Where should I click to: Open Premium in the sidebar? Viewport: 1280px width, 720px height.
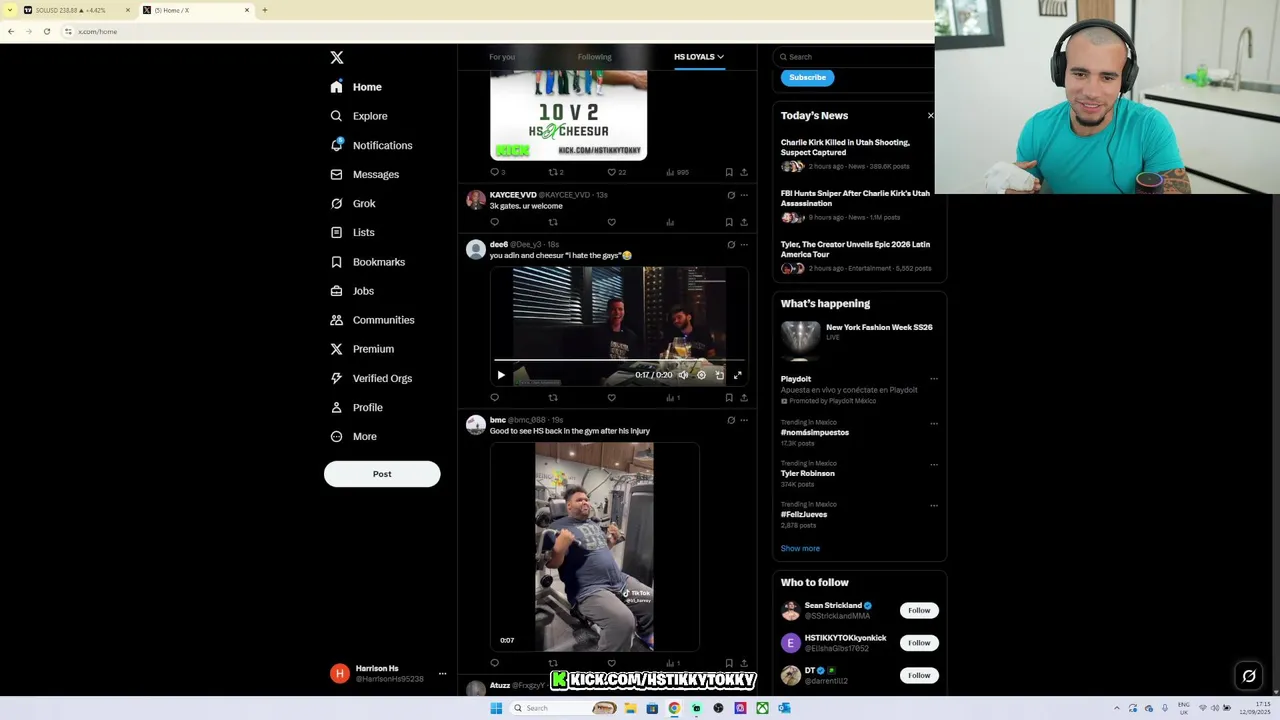coord(362,349)
